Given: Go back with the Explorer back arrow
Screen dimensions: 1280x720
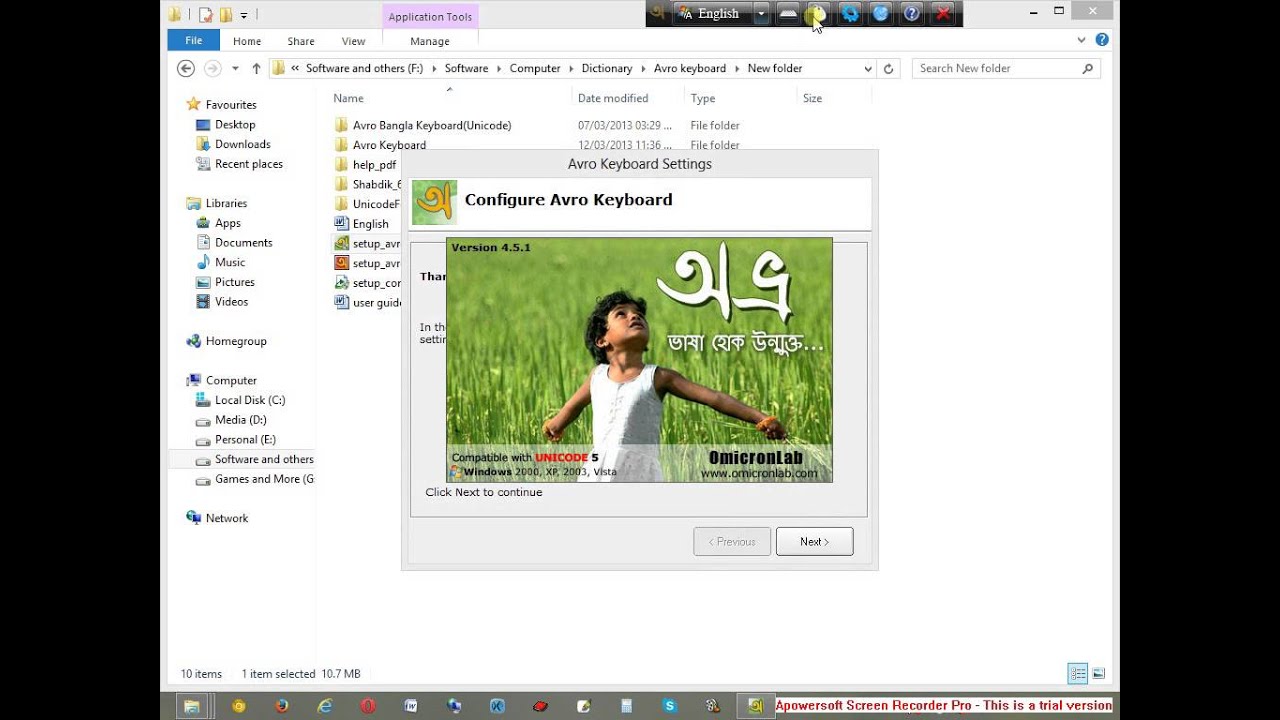Looking at the screenshot, I should point(185,68).
